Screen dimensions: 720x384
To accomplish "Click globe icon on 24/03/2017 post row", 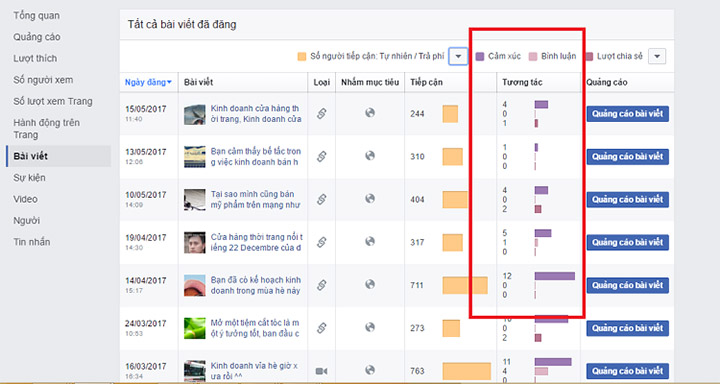I will [370, 327].
